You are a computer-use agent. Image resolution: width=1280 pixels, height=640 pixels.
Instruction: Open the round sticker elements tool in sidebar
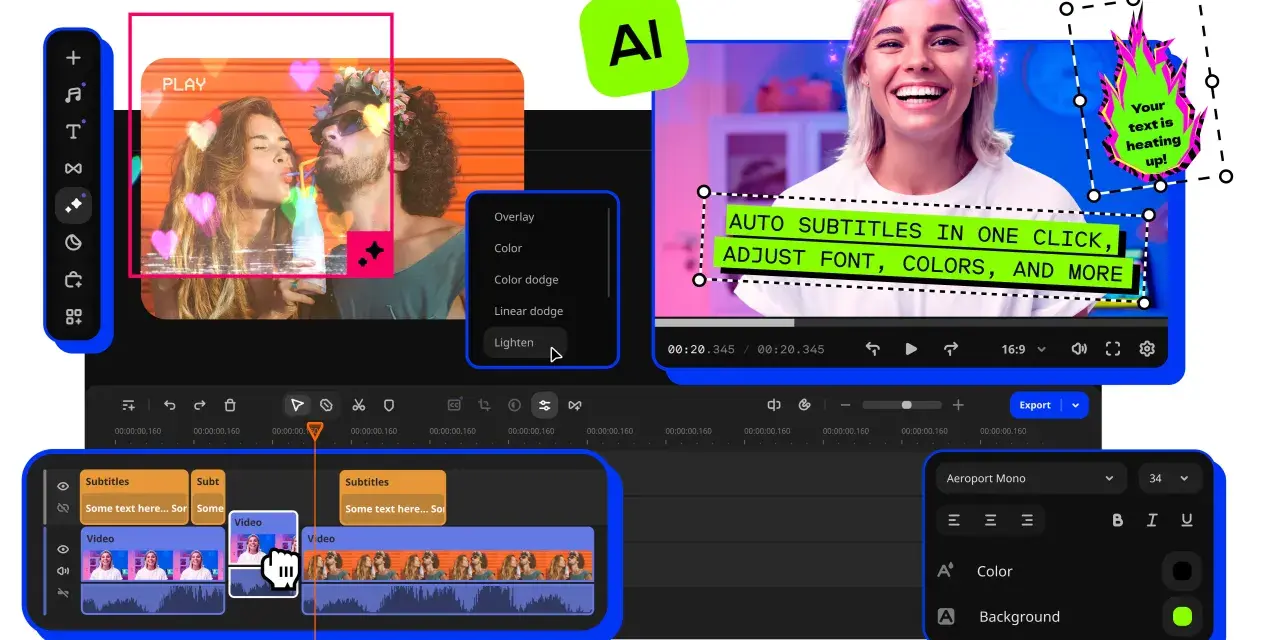[x=73, y=242]
